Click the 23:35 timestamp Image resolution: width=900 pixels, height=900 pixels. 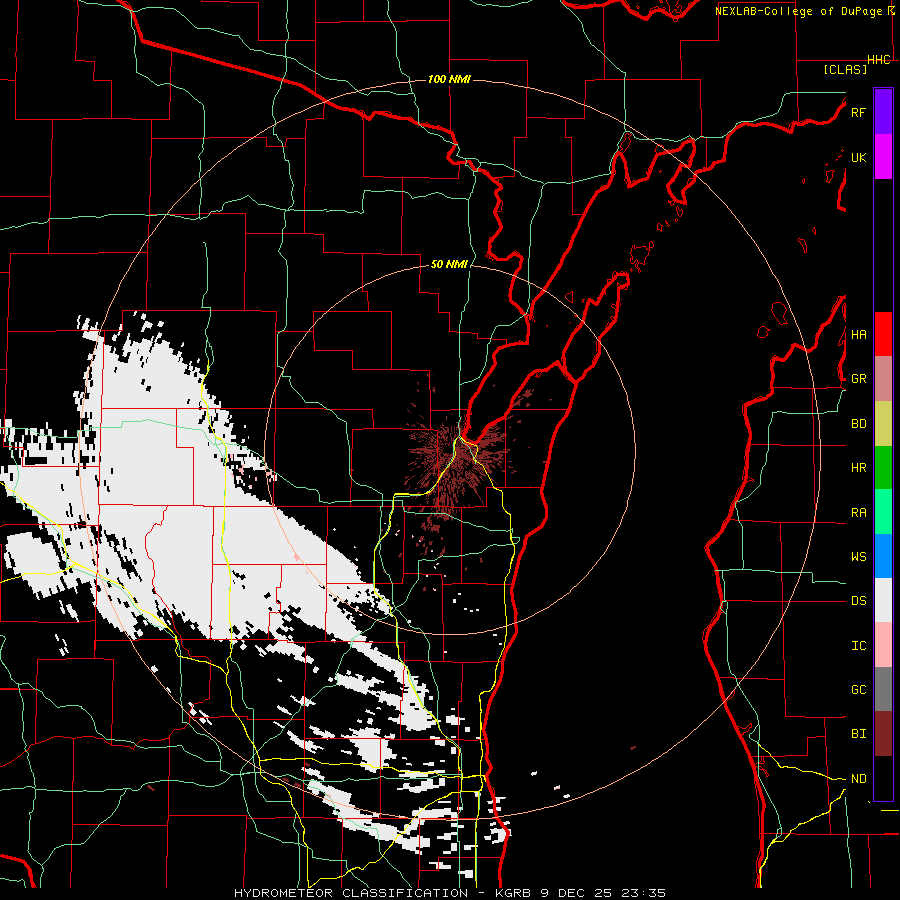tap(645, 893)
